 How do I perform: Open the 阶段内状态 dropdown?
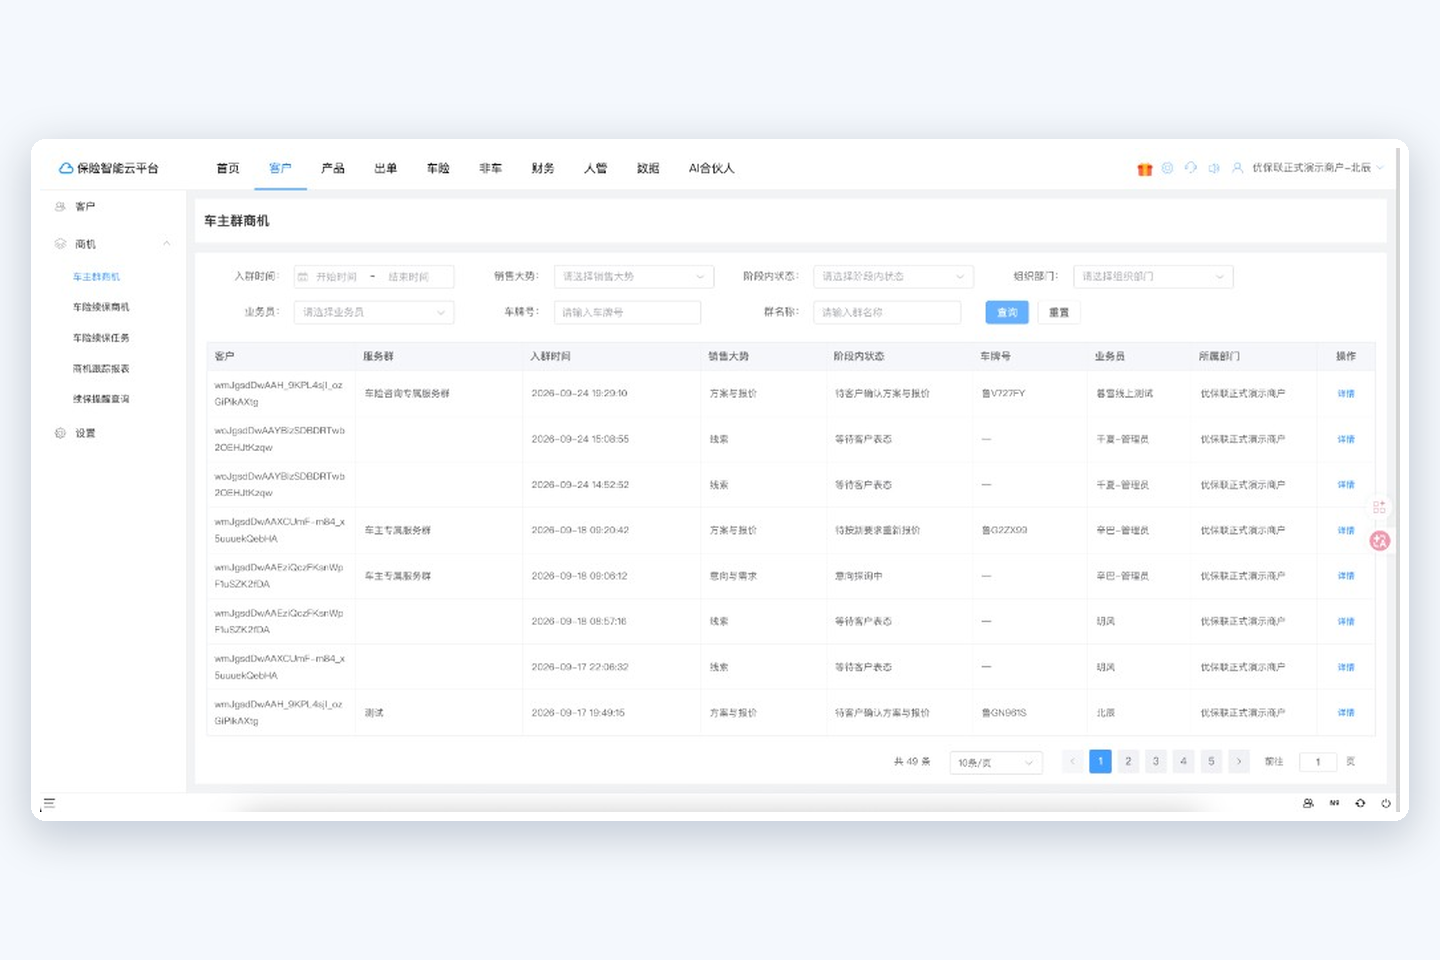[893, 277]
